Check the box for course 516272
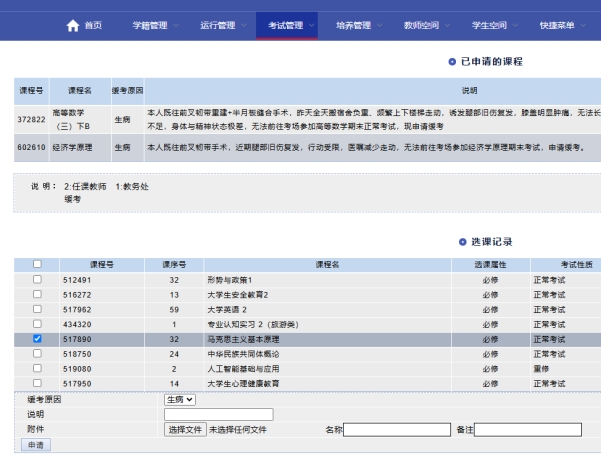 [37, 294]
